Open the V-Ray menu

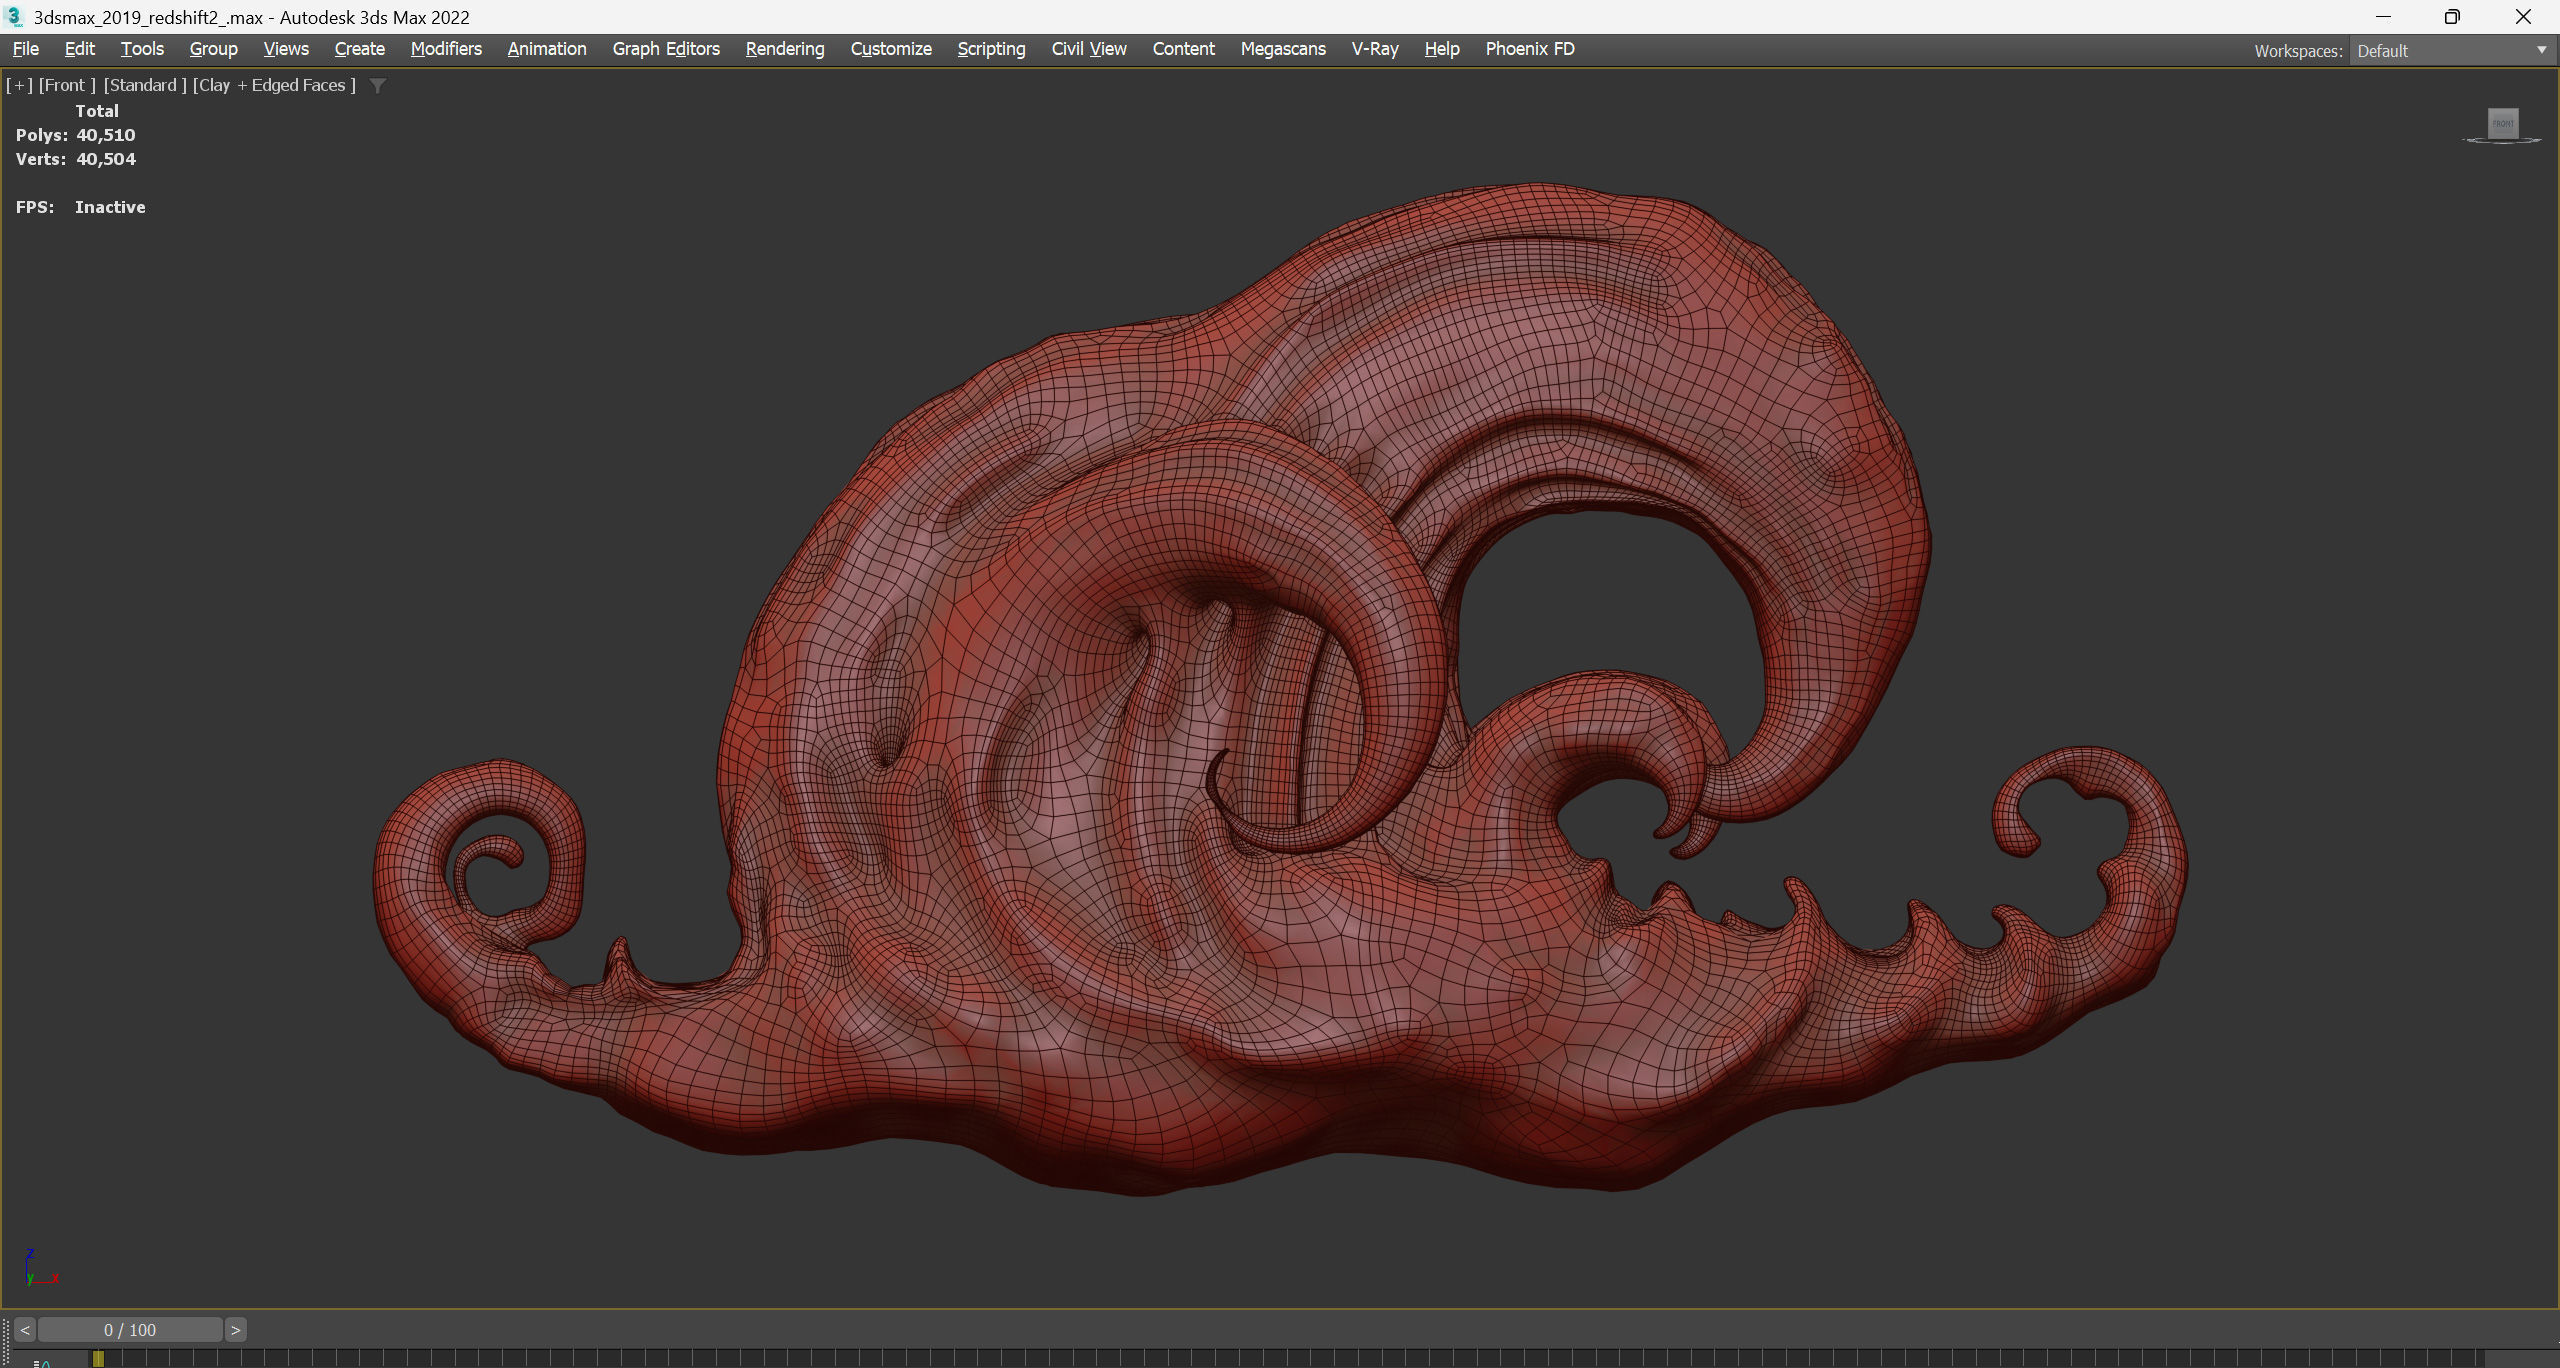tap(1375, 49)
